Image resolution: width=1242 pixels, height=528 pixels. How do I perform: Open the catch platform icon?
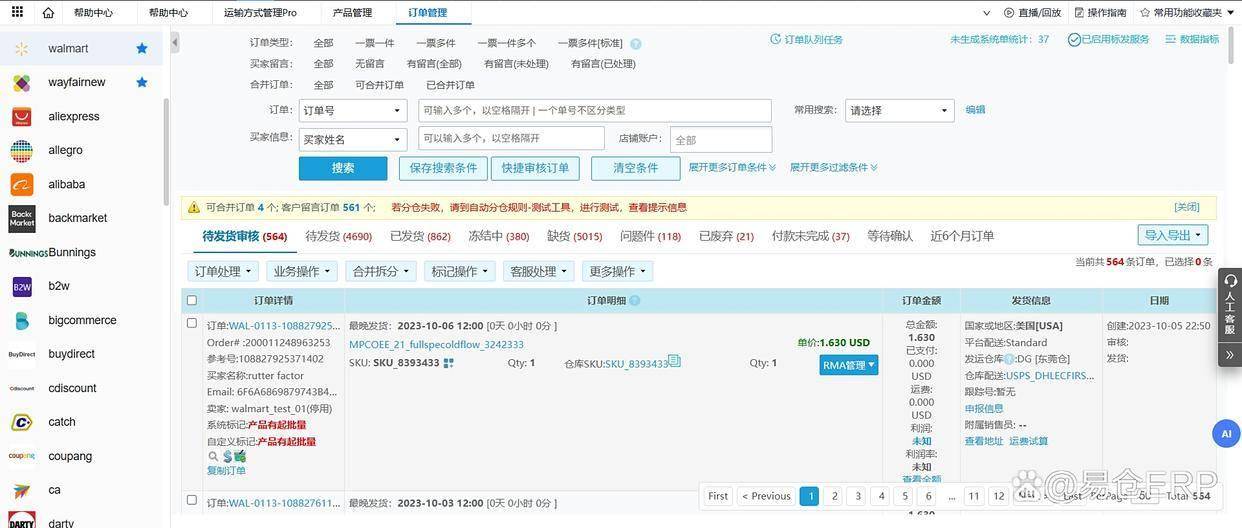21,422
